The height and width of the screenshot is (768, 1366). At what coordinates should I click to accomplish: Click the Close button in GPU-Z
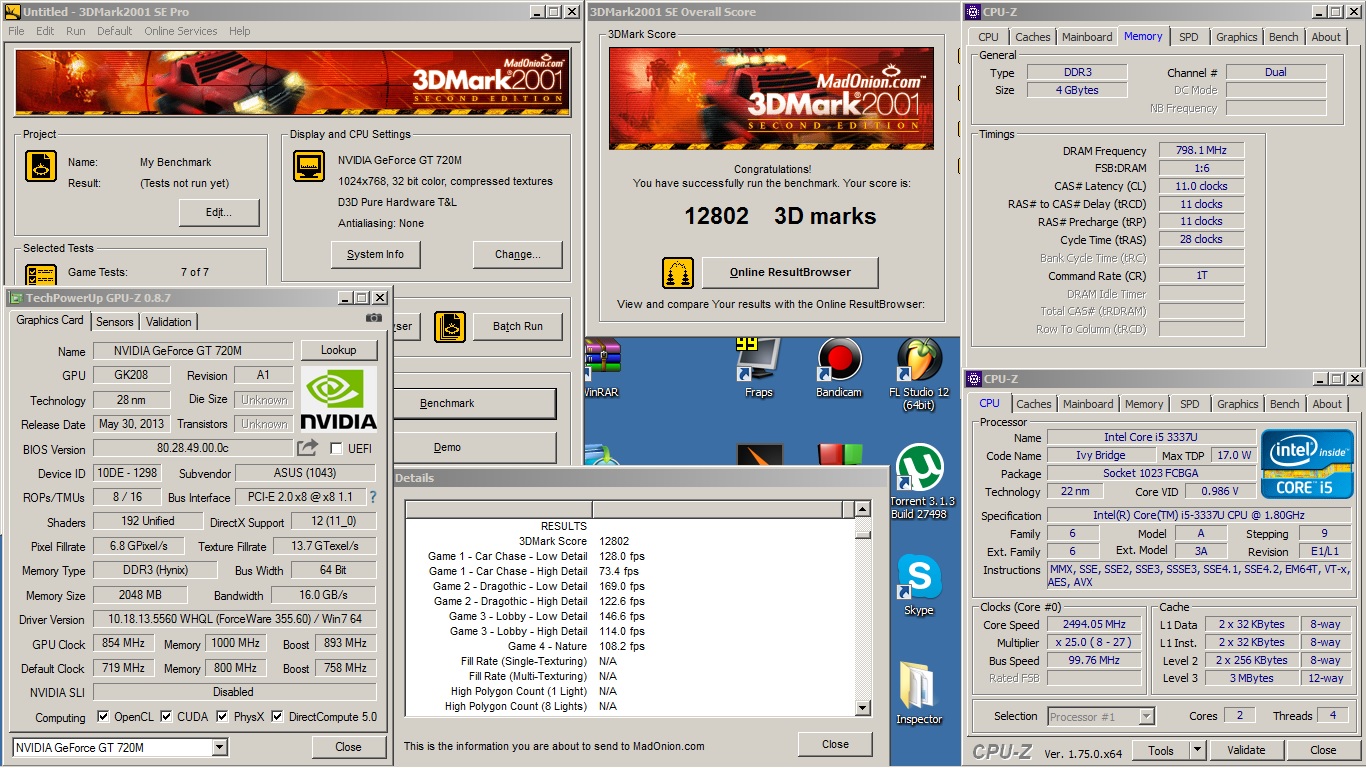coord(348,747)
